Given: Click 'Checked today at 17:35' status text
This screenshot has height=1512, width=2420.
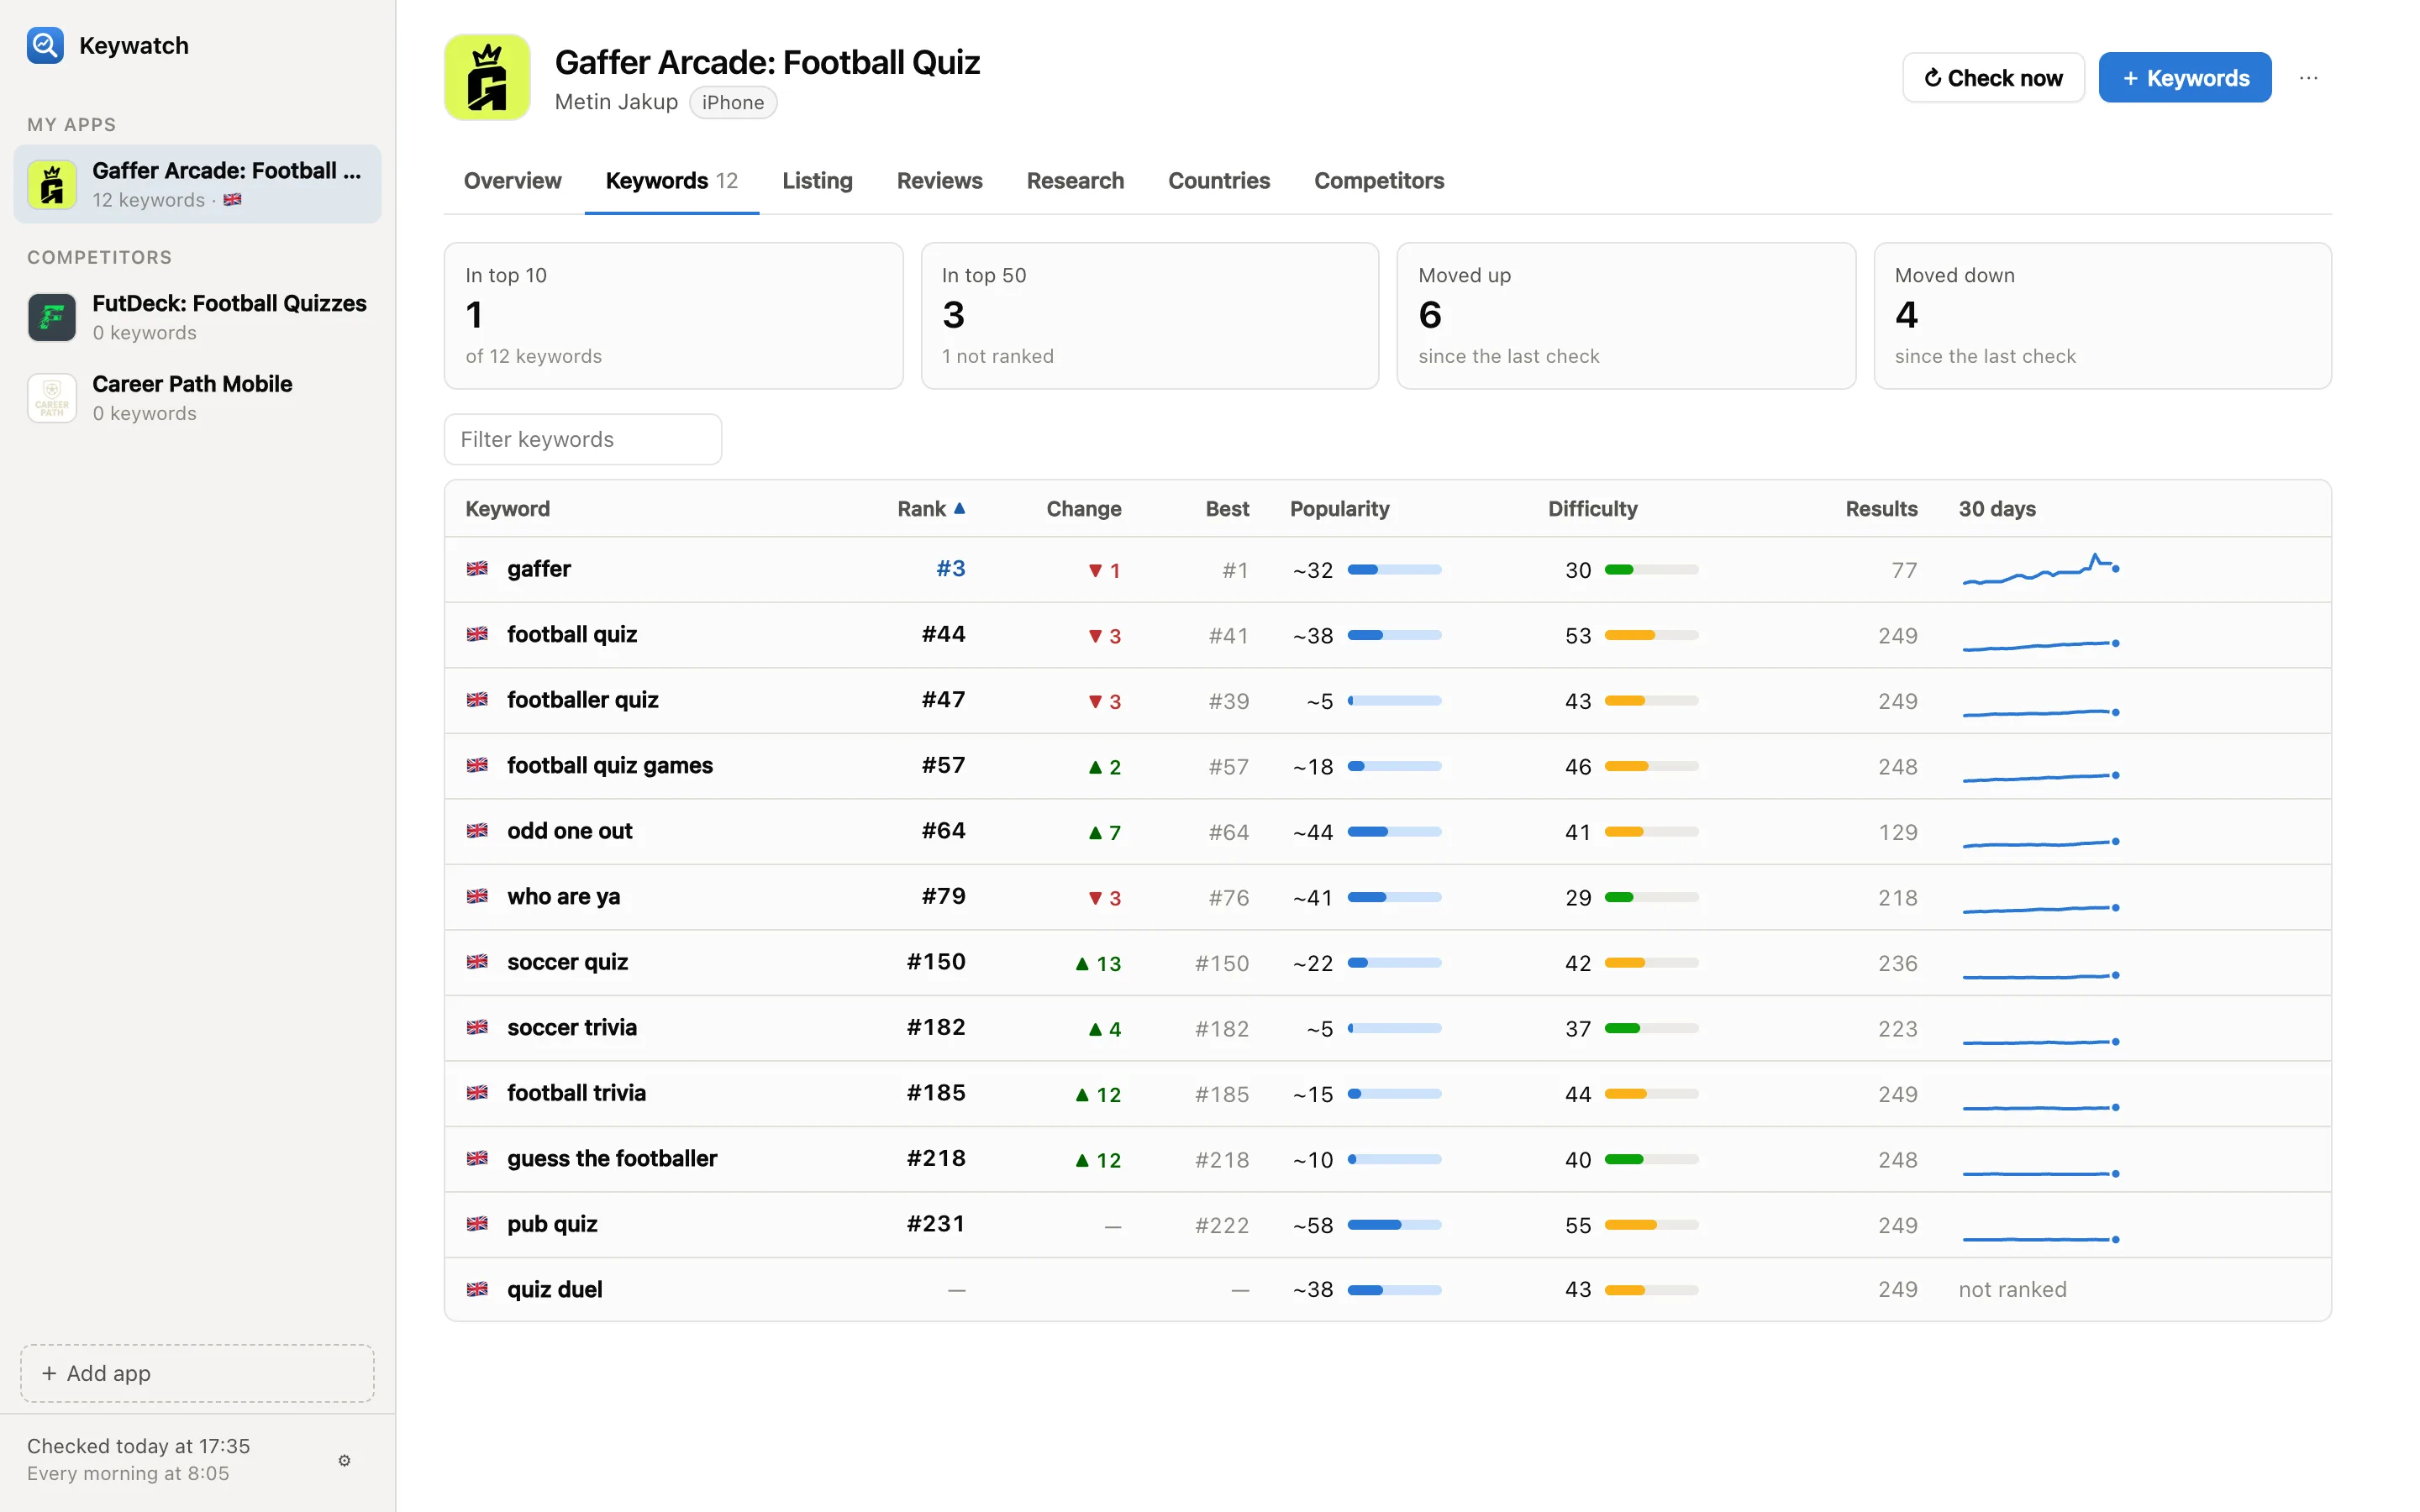Looking at the screenshot, I should [138, 1446].
